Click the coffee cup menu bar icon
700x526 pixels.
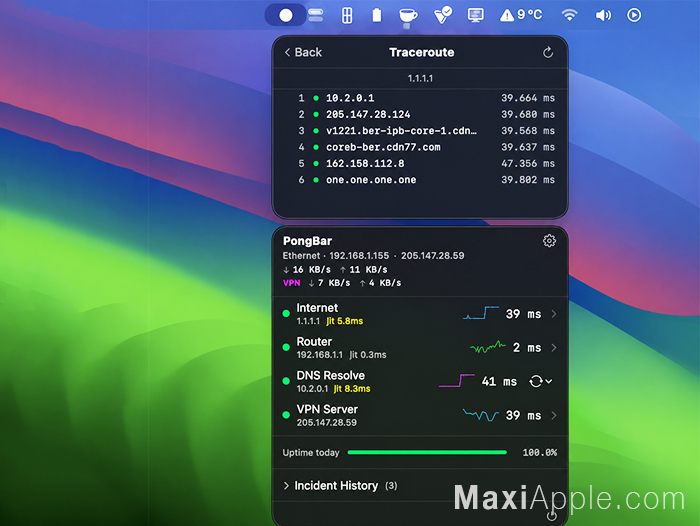point(408,16)
